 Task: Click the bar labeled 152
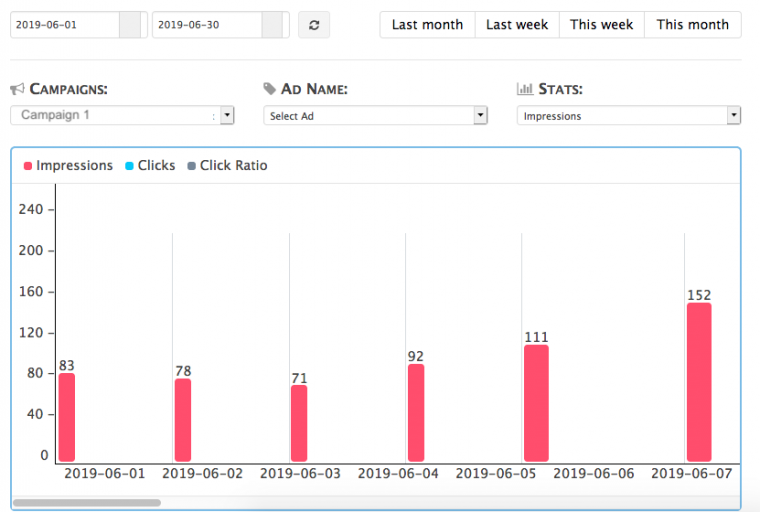tap(699, 382)
